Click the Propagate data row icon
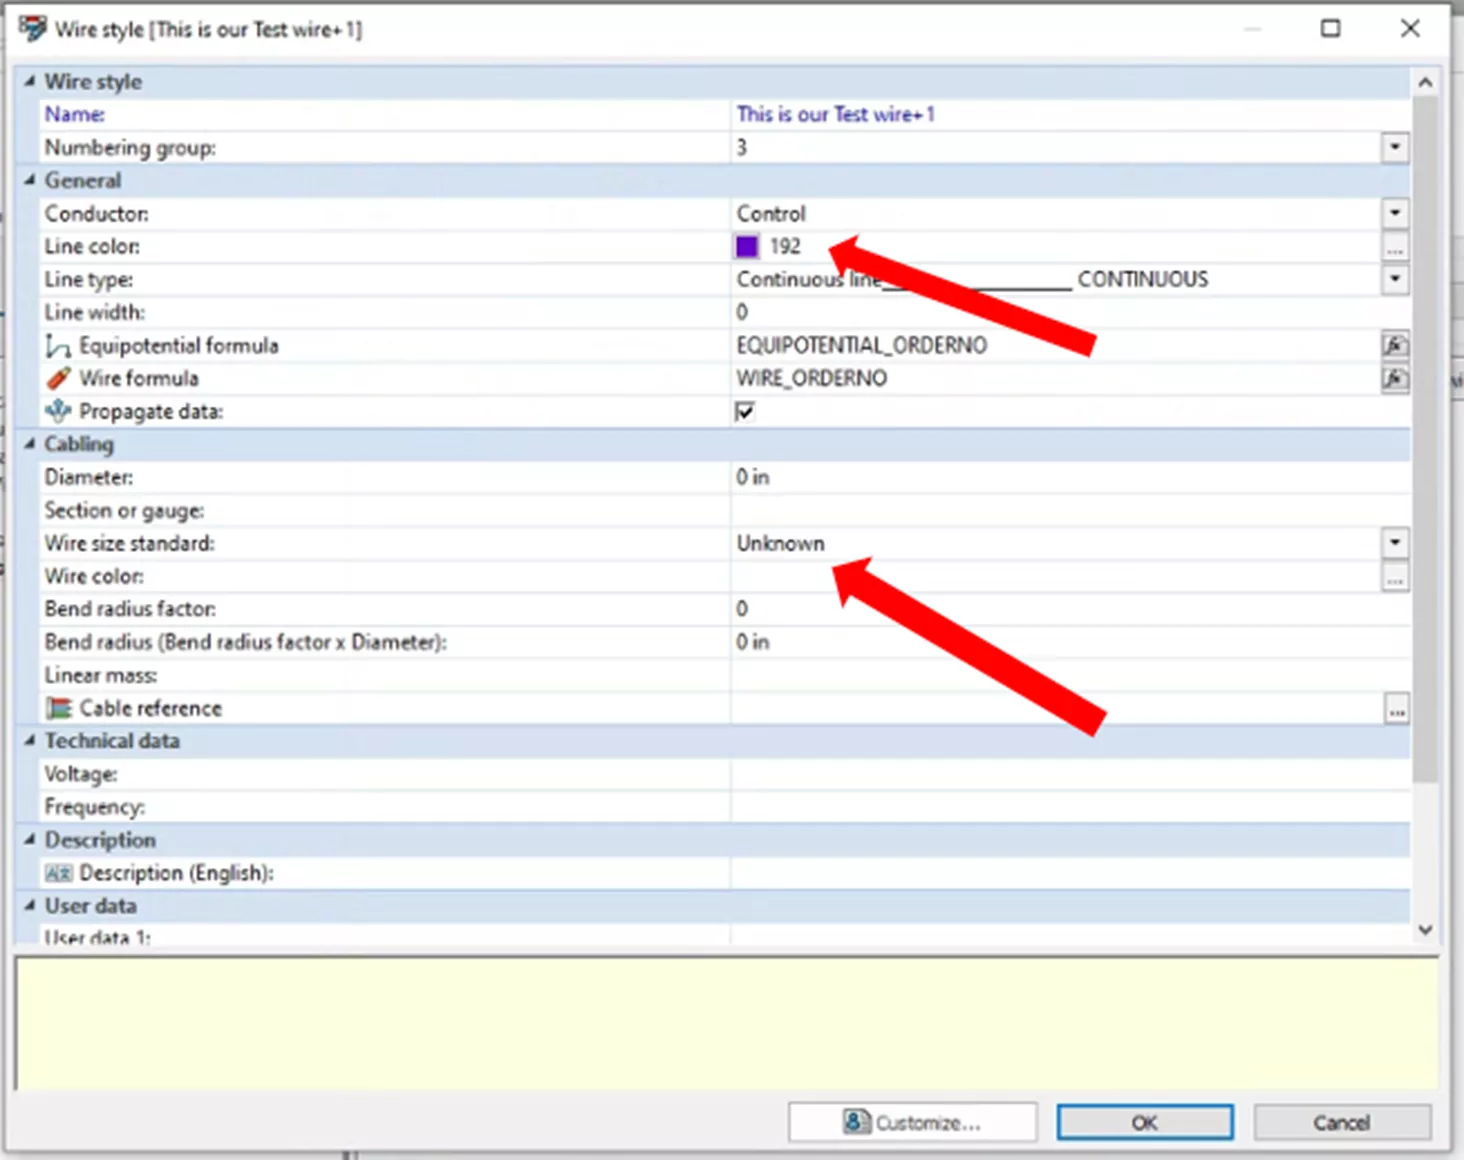The width and height of the screenshot is (1464, 1160). (58, 411)
